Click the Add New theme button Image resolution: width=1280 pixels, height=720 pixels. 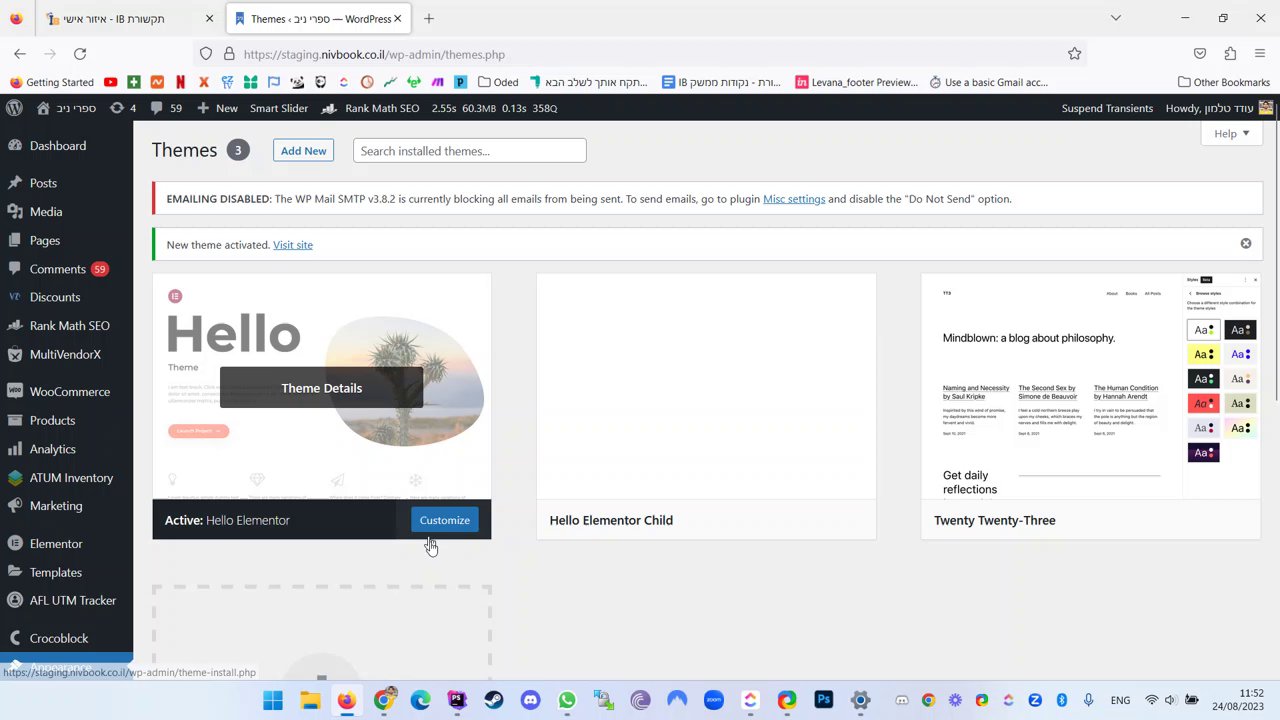click(303, 151)
